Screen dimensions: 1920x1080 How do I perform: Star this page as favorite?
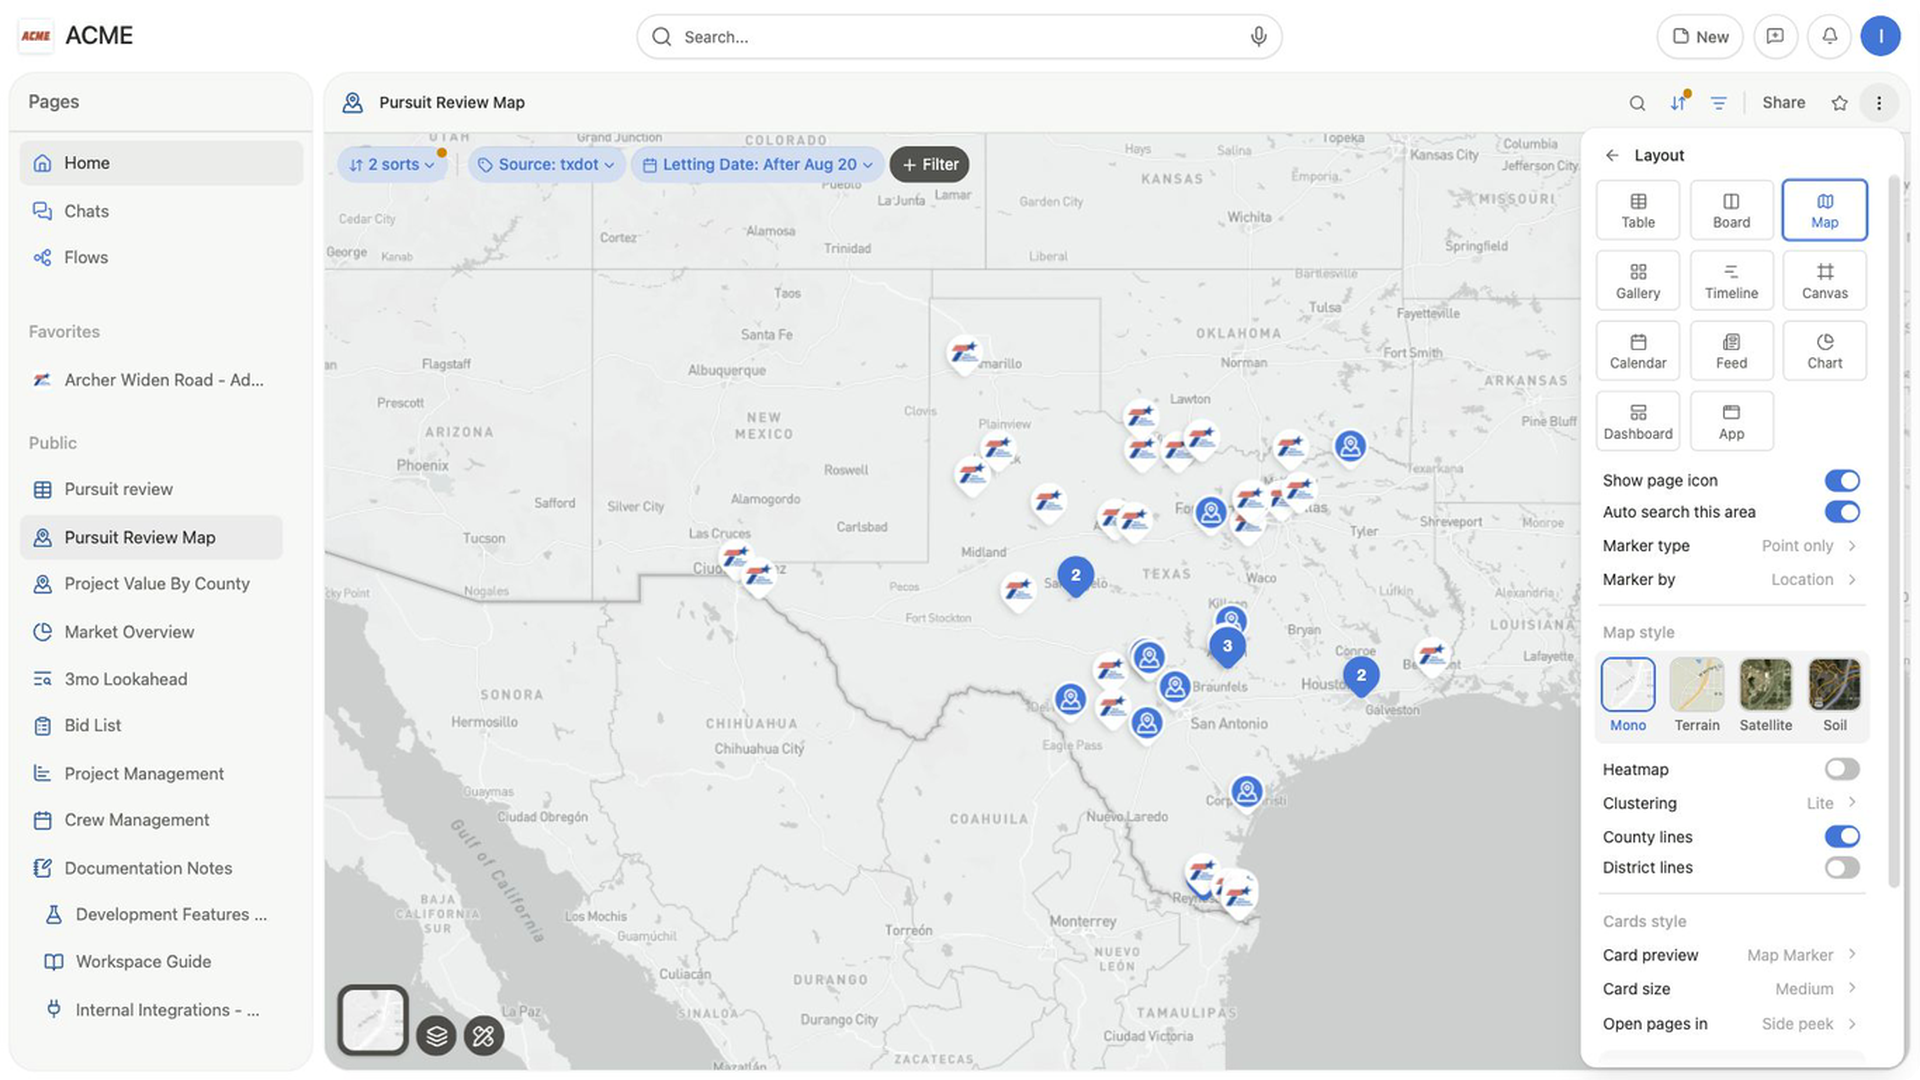point(1839,103)
